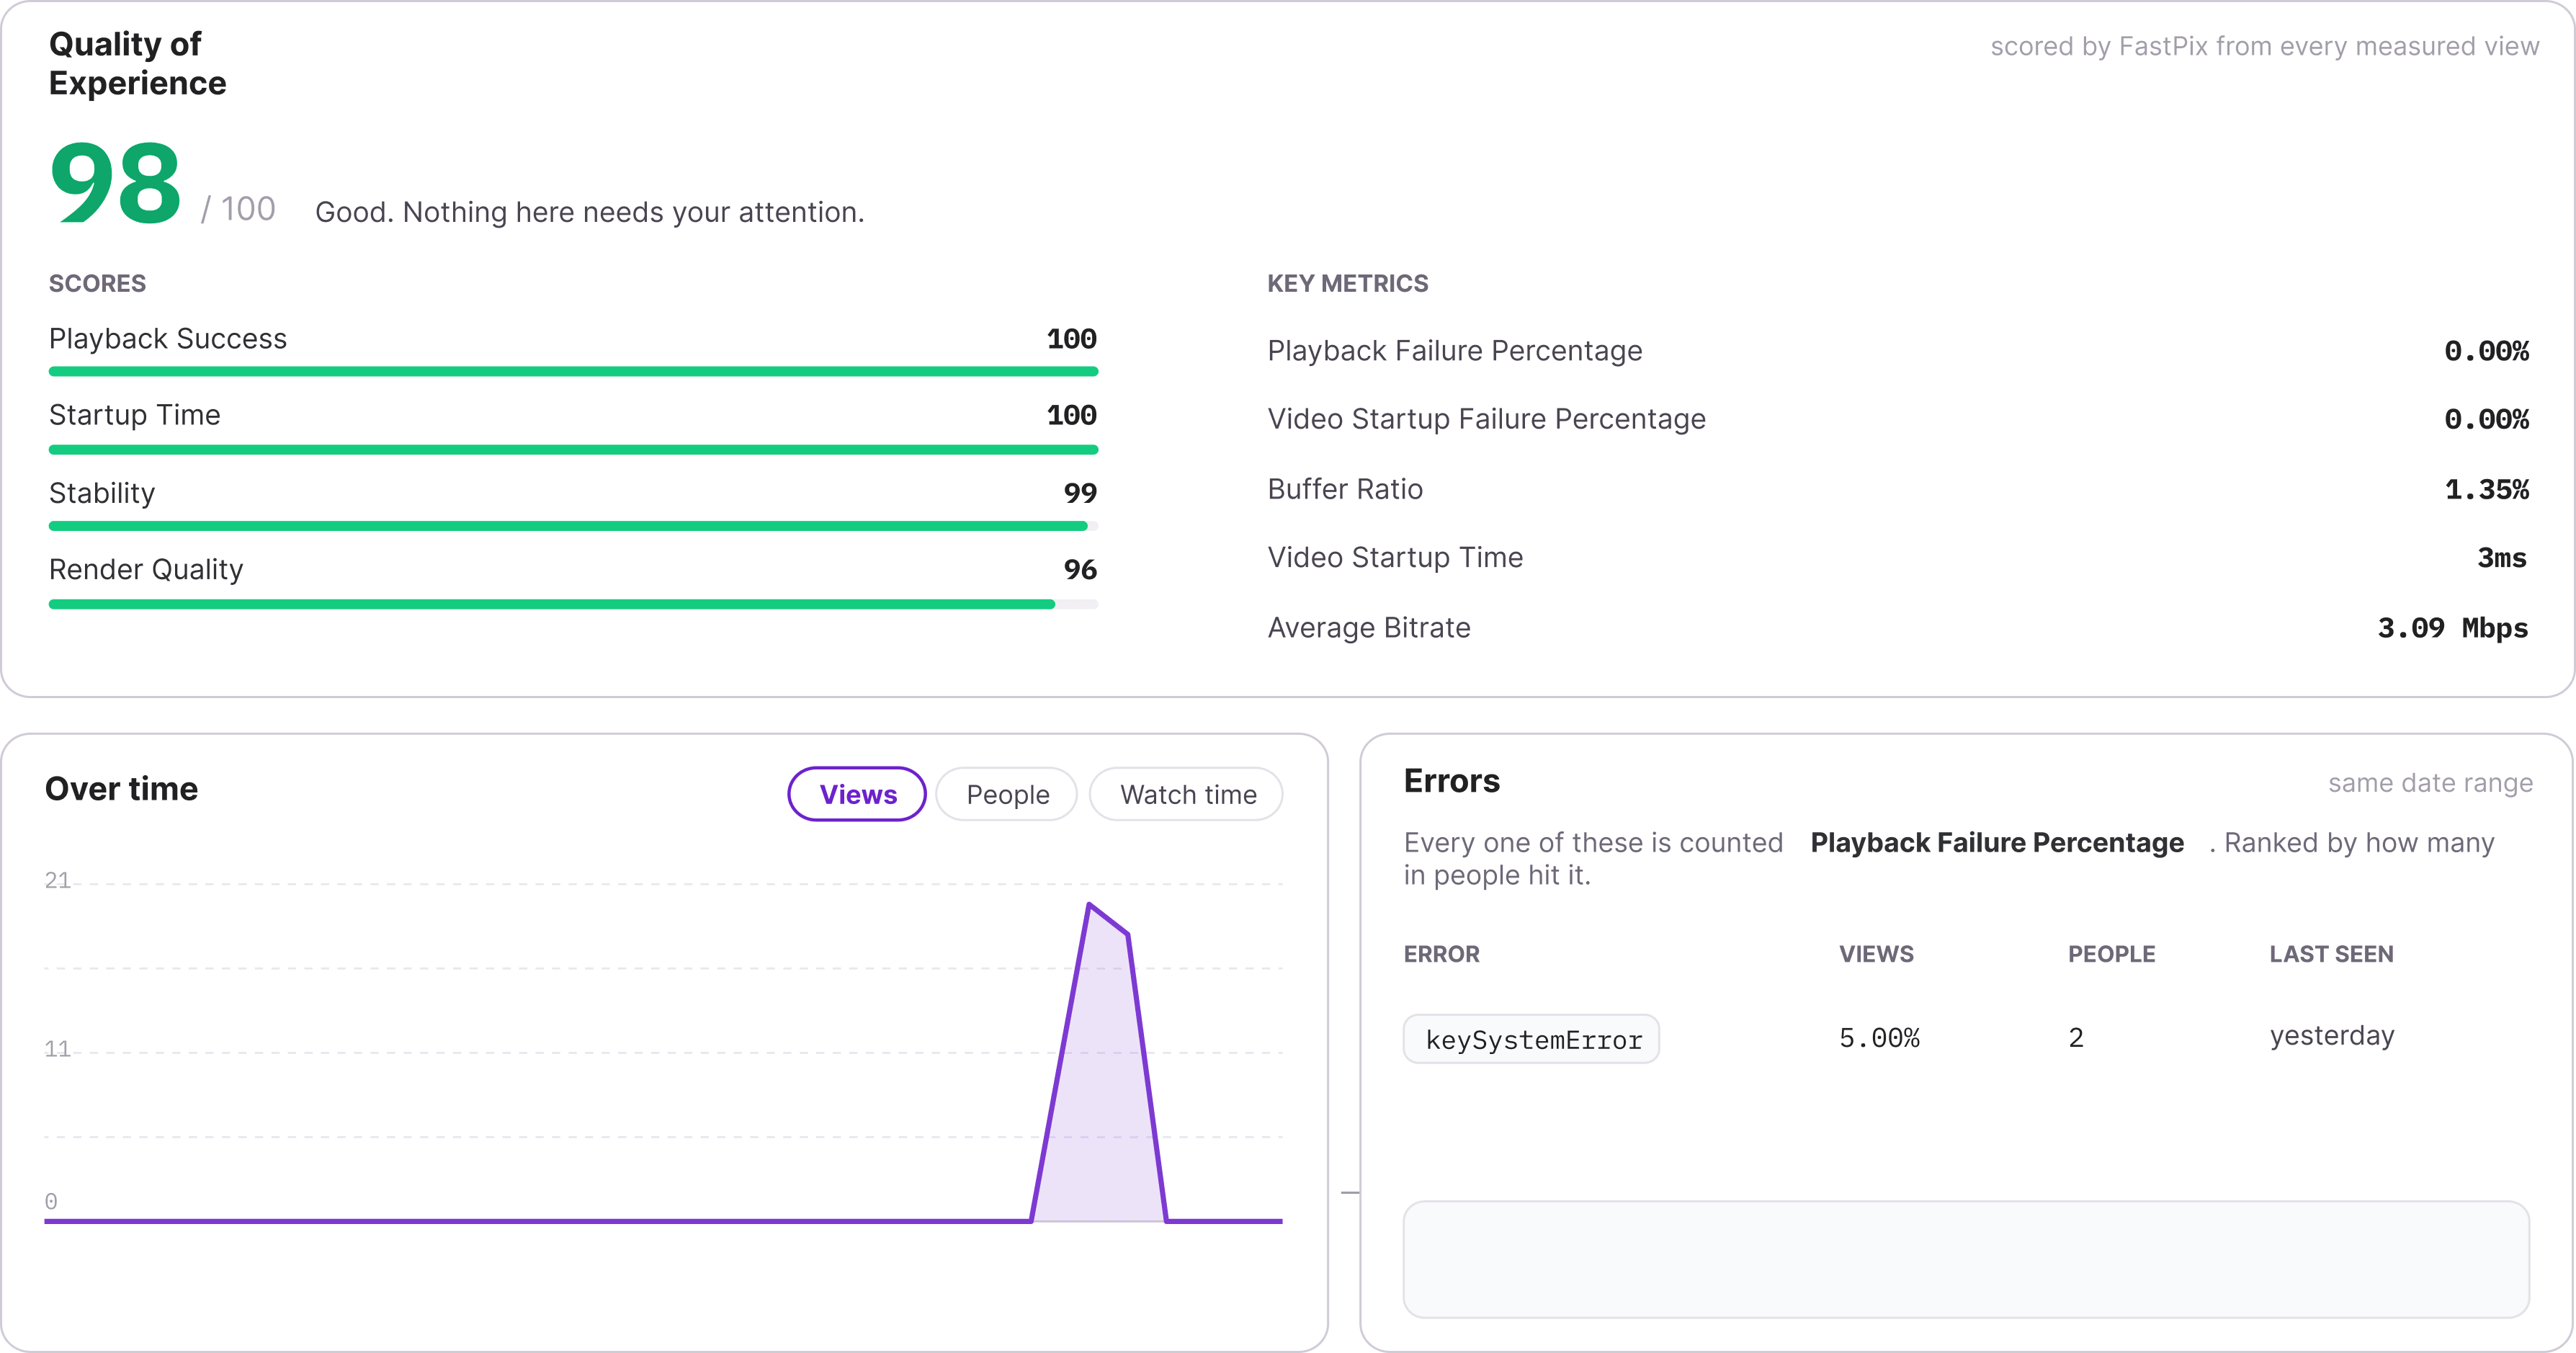2576x1353 pixels.
Task: Click the Playback Success score bar
Action: pyautogui.click(x=573, y=371)
